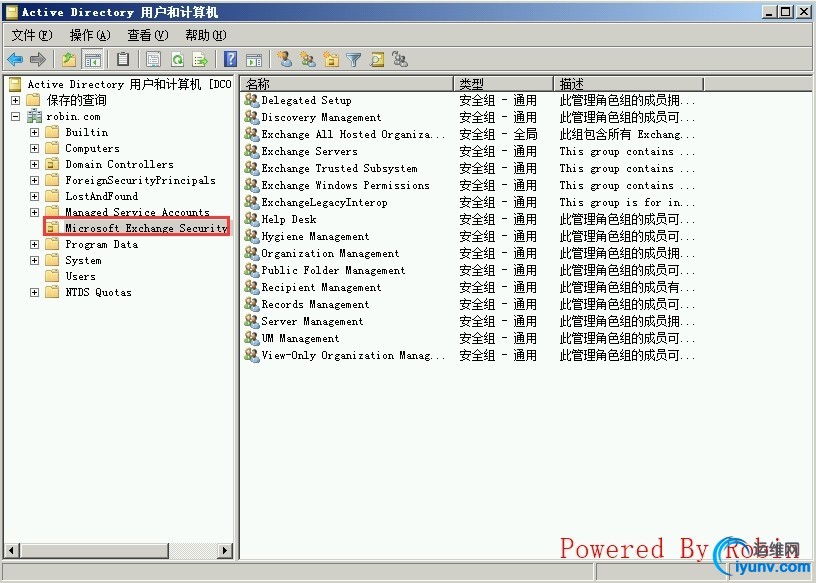Image resolution: width=816 pixels, height=583 pixels.
Task: Click the Back arrow in the toolbar
Action: pyautogui.click(x=15, y=59)
